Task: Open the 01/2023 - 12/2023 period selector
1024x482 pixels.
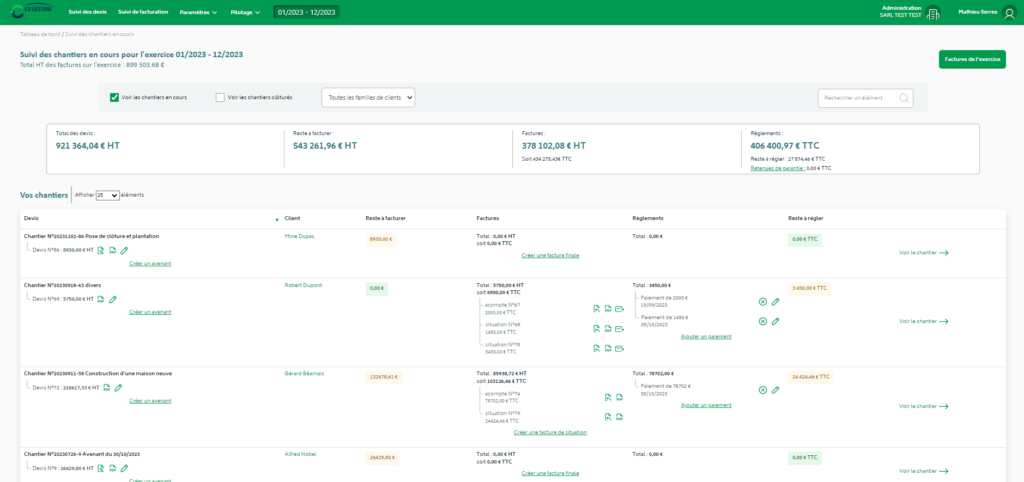Action: click(306, 12)
